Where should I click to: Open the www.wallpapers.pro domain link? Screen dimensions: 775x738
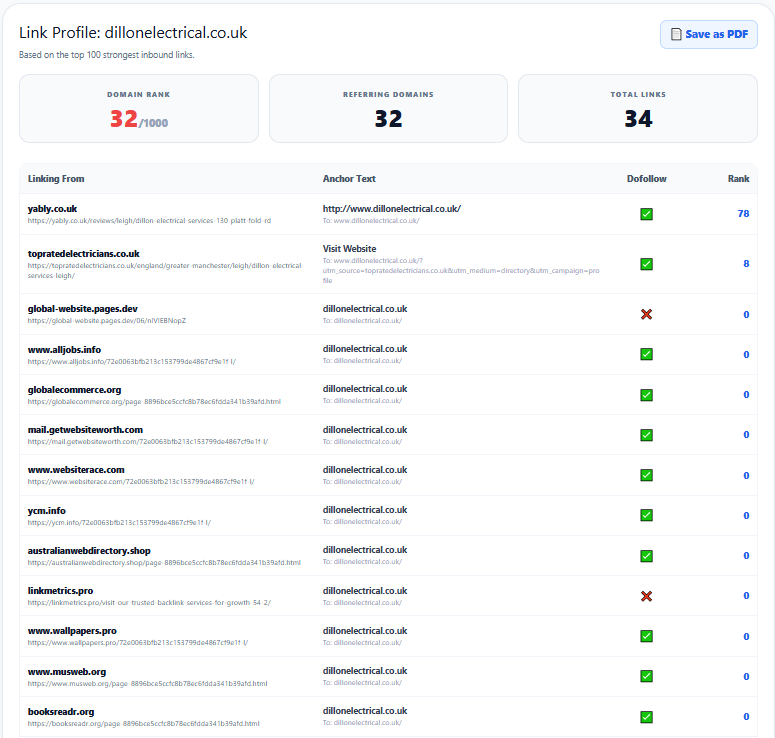pos(72,631)
